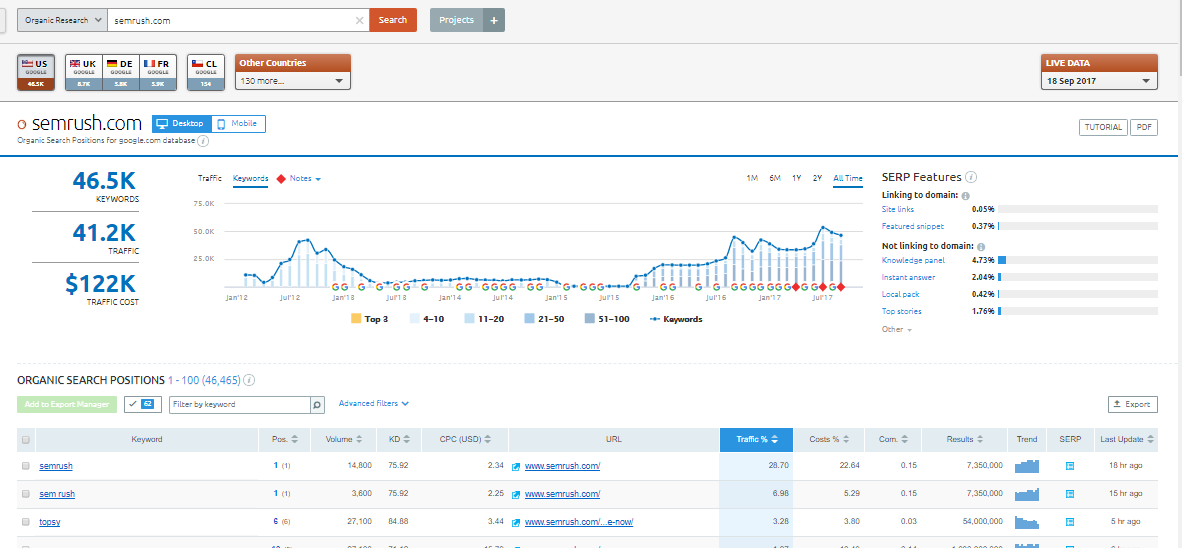The height and width of the screenshot is (548, 1182).
Task: Click the plus icon next to Projects
Action: (x=494, y=20)
